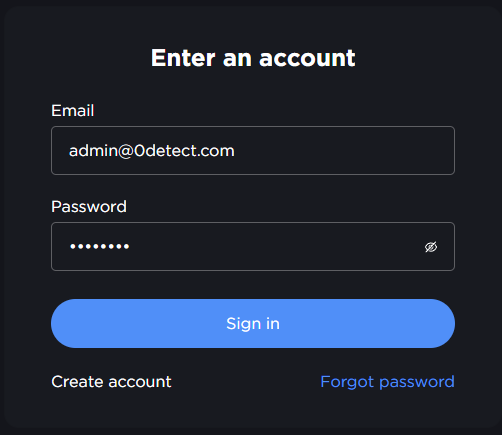The image size is (502, 435).
Task: Click the admin@0detect.com text in Email
Action: (x=152, y=151)
